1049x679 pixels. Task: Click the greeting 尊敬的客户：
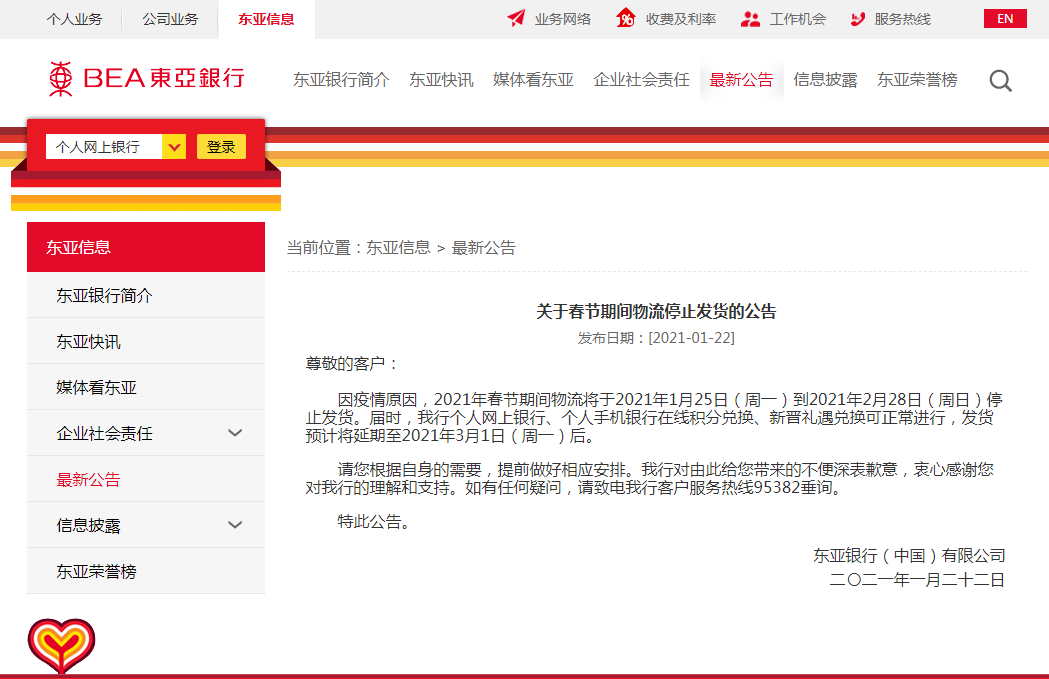(353, 364)
